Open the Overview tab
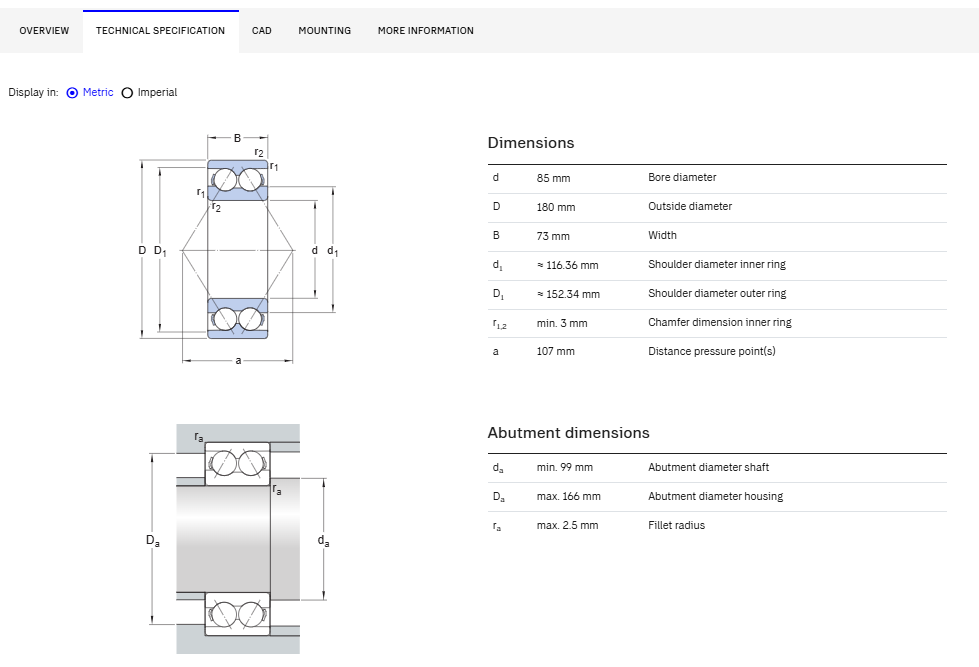Viewport: 979px width, 667px height. coord(44,31)
